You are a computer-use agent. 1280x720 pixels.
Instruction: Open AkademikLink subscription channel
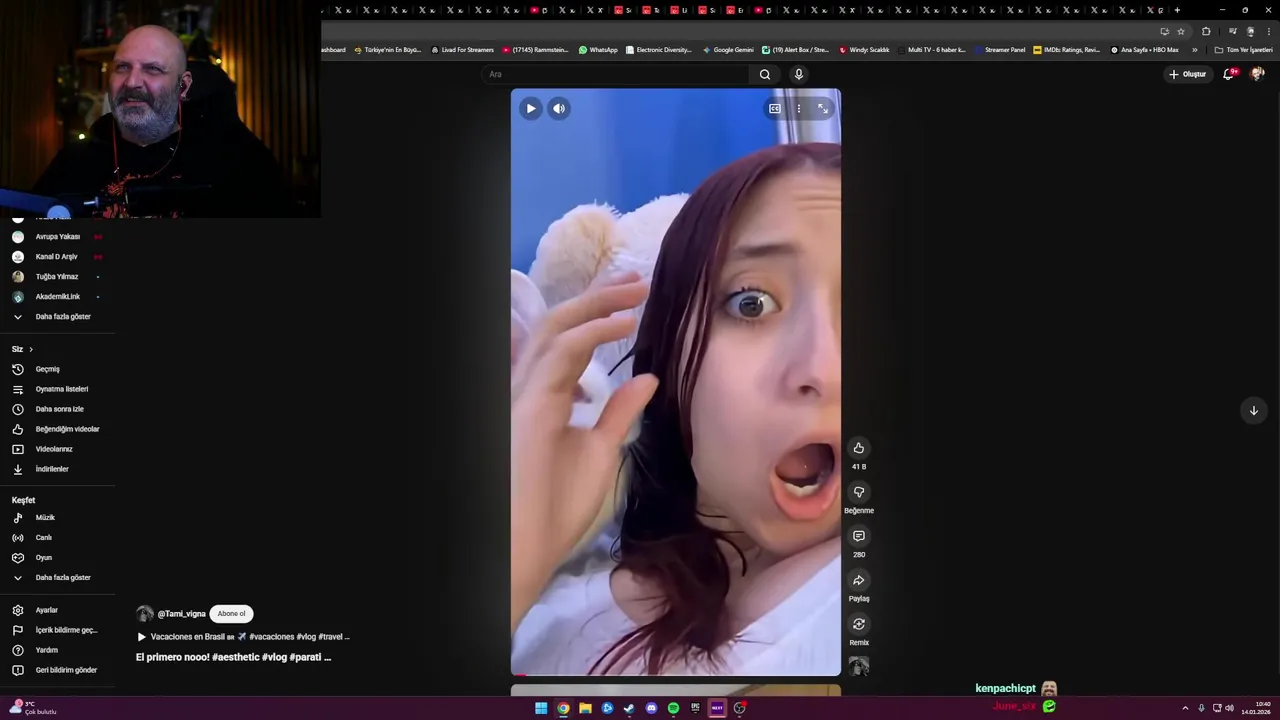click(x=58, y=297)
